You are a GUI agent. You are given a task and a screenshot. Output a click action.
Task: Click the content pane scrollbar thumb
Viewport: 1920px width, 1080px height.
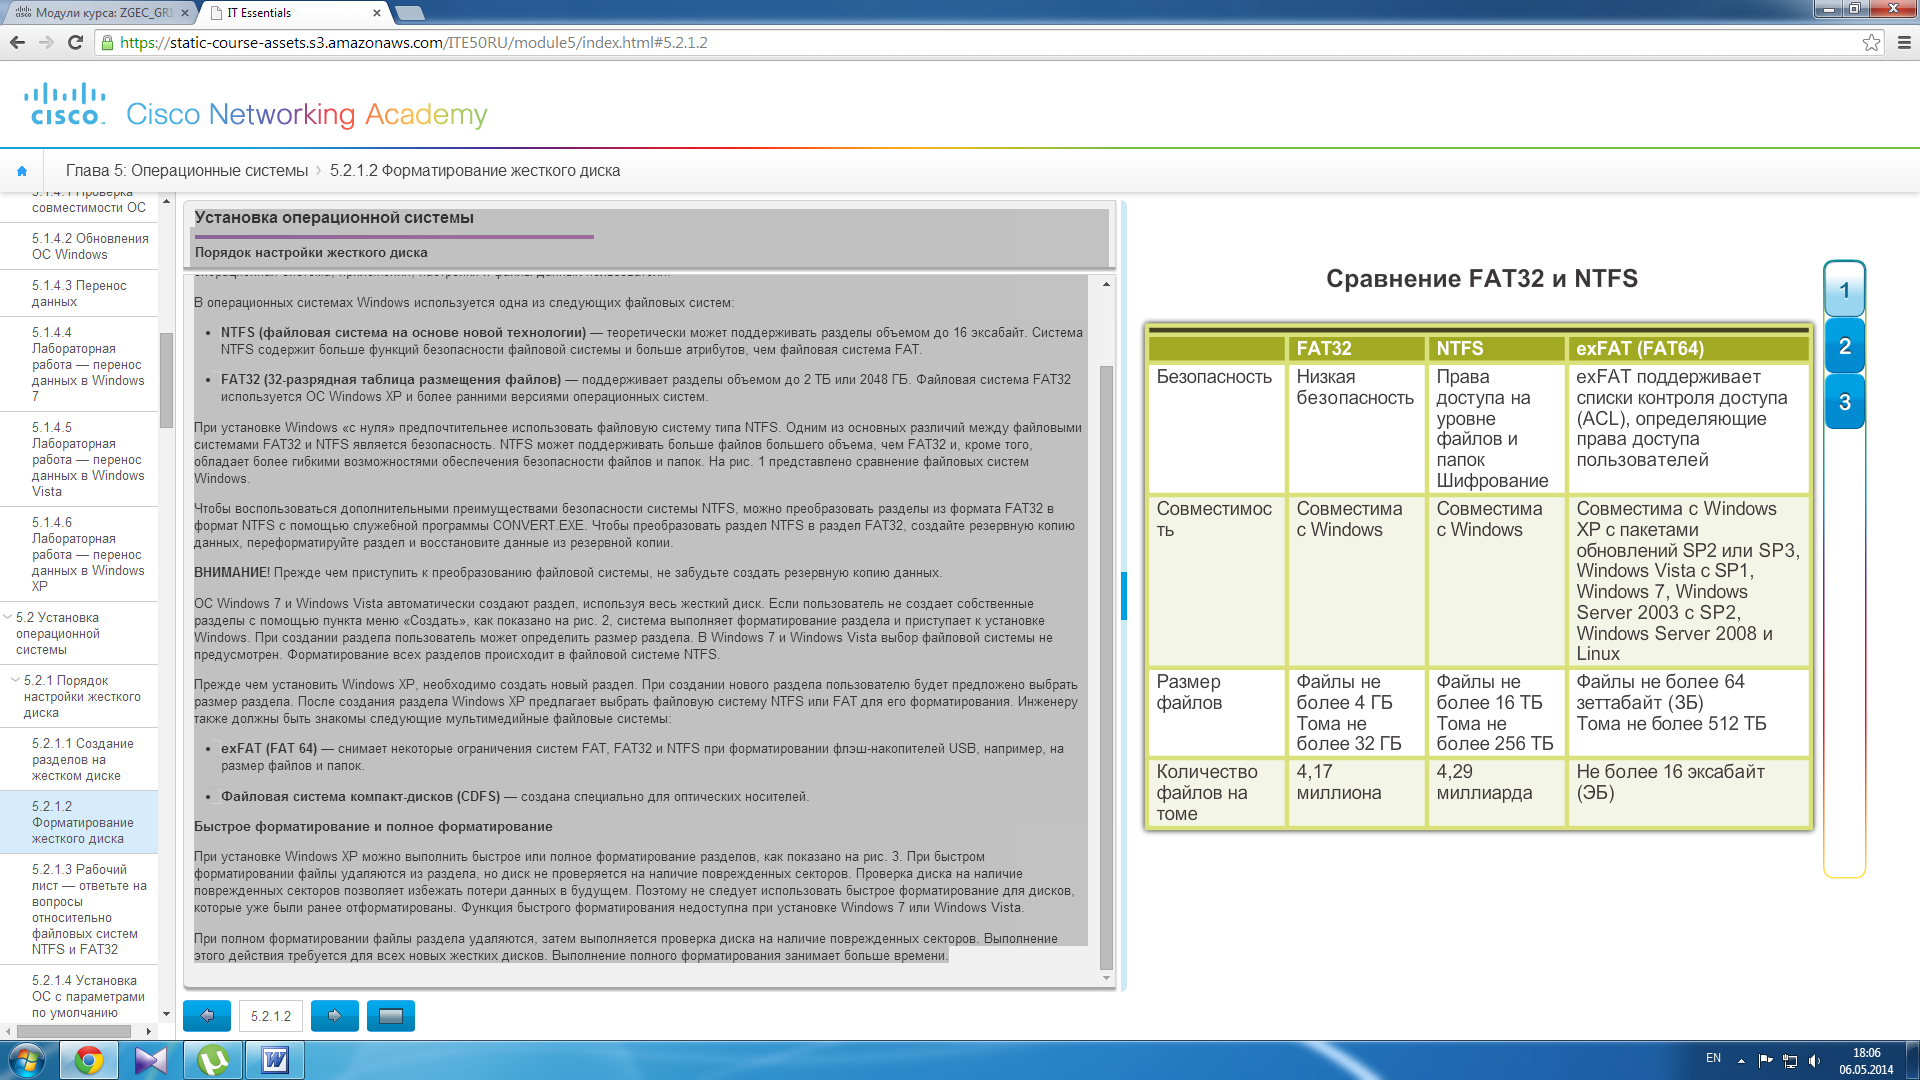pyautogui.click(x=1106, y=667)
